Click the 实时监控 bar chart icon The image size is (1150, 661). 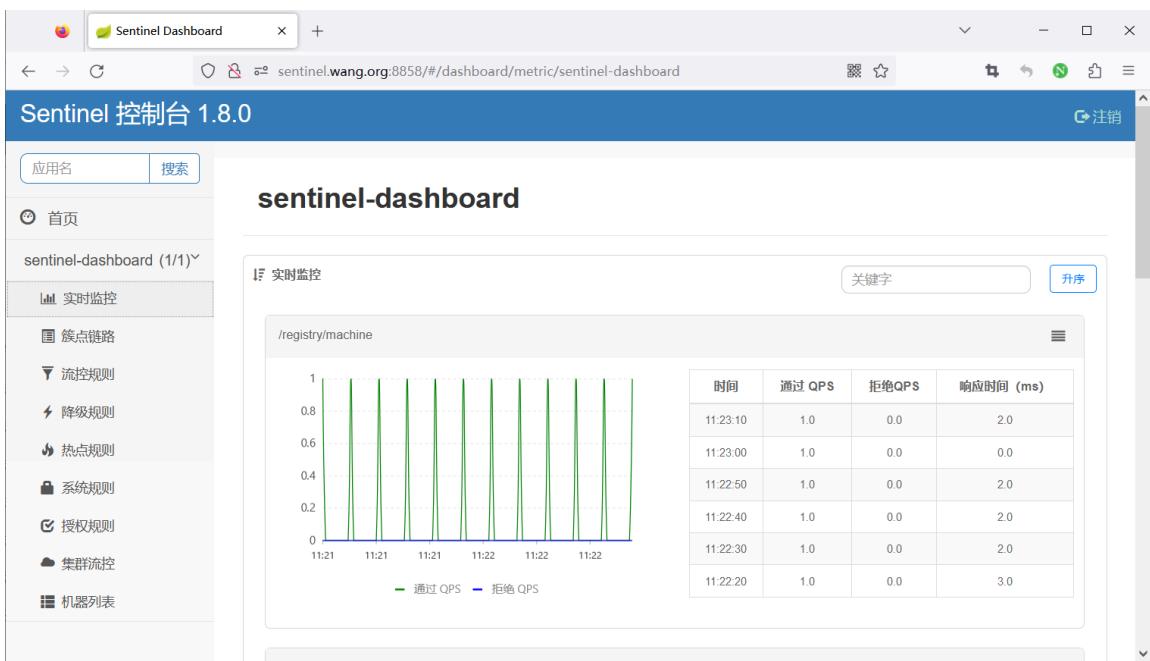(48, 299)
